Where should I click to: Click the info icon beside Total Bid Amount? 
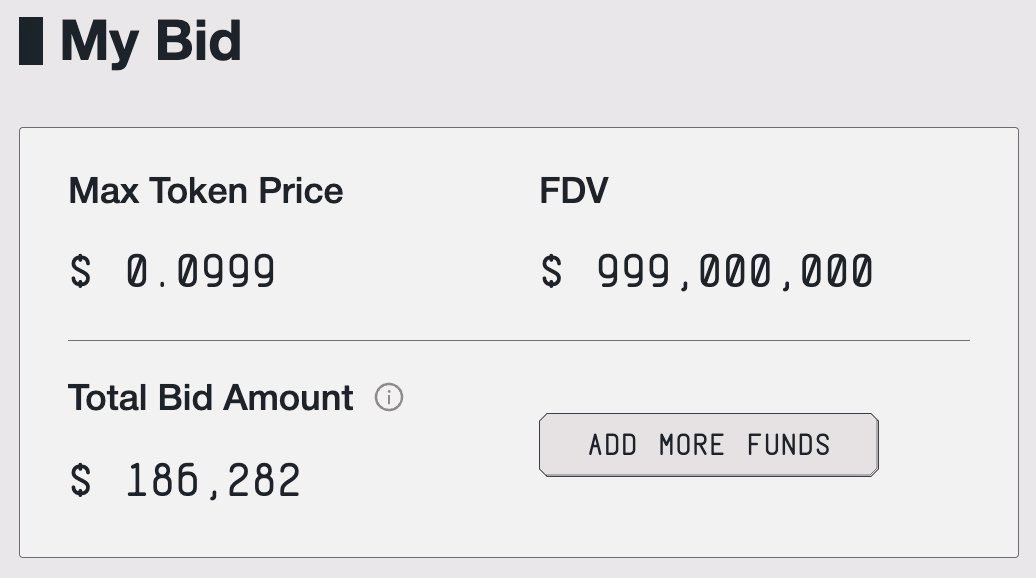(x=389, y=398)
